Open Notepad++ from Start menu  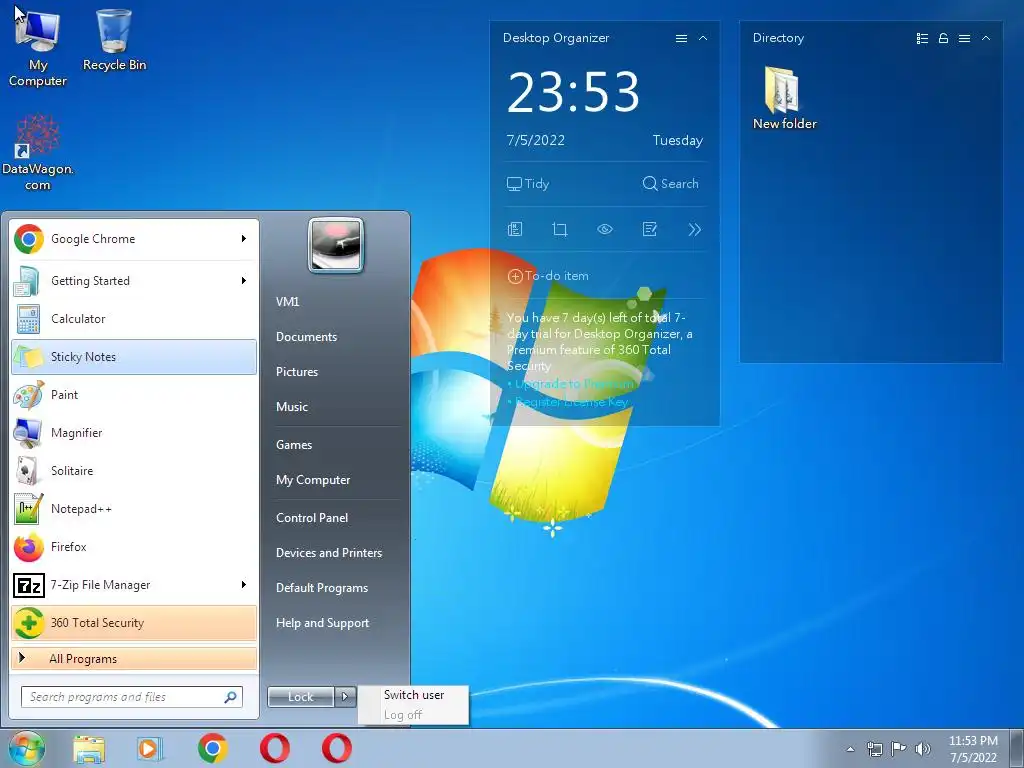(x=134, y=509)
